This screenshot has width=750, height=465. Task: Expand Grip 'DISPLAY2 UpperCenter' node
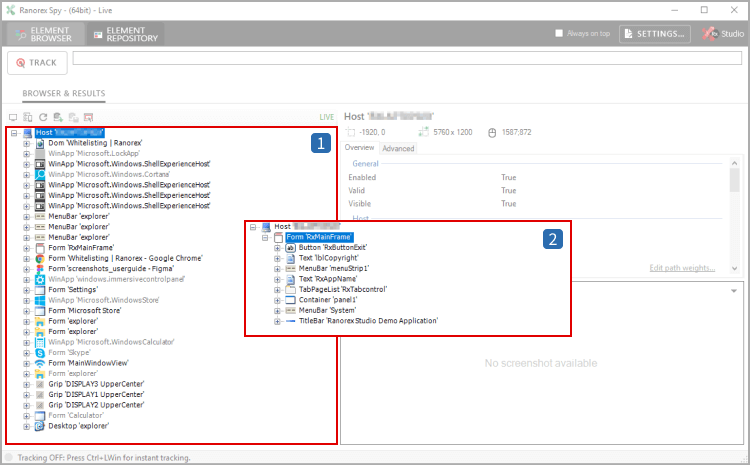coord(26,405)
